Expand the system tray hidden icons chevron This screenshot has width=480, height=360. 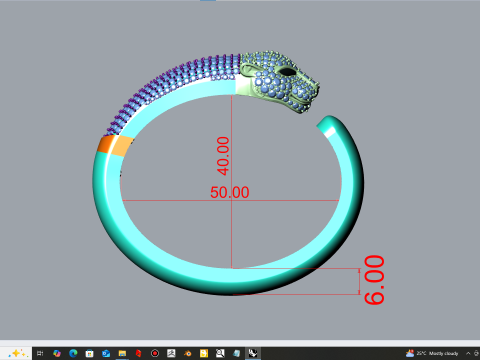point(468,353)
